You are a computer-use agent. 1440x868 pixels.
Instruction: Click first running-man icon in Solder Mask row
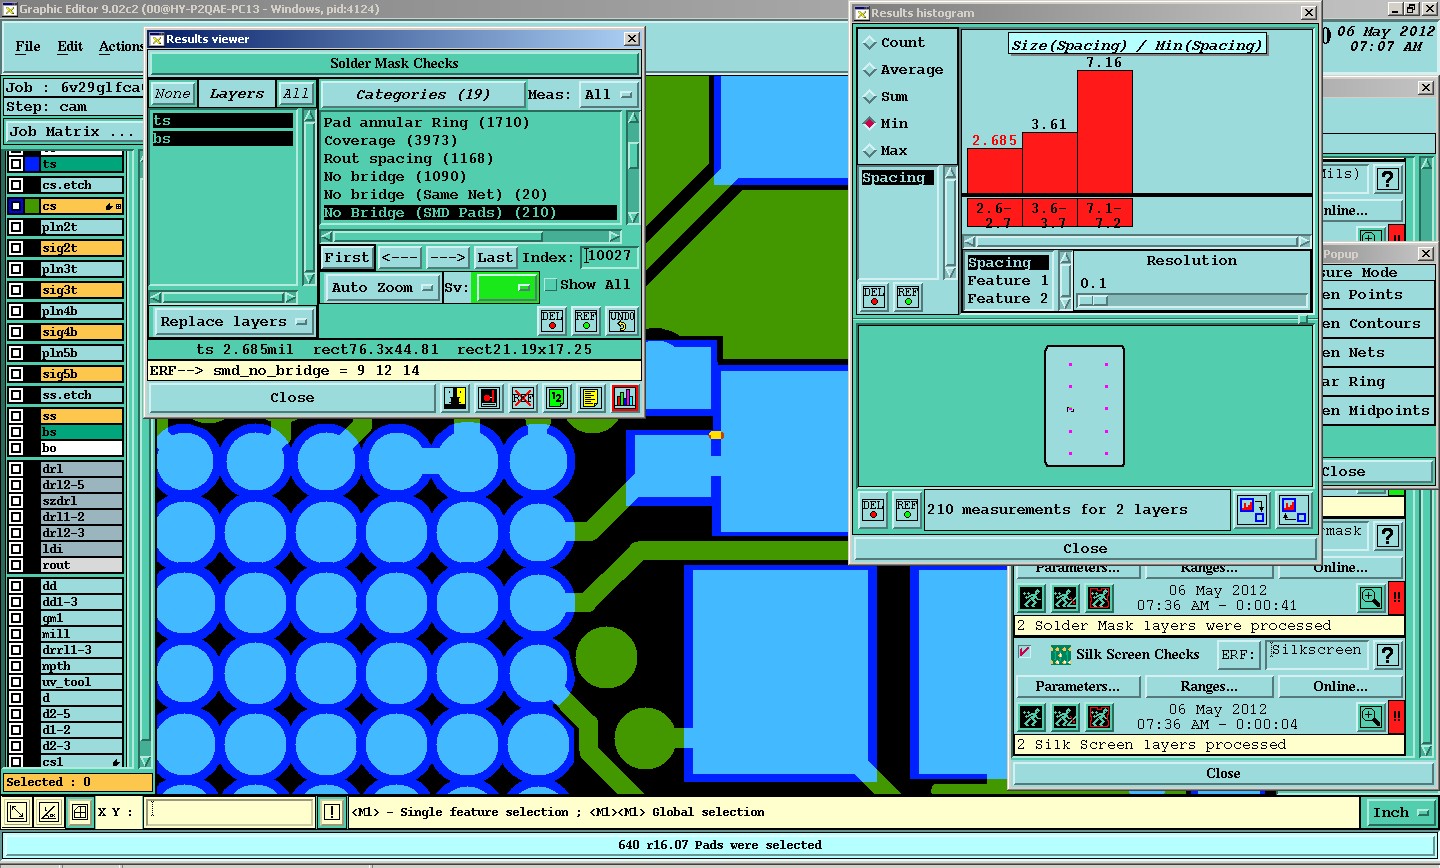pyautogui.click(x=1031, y=598)
